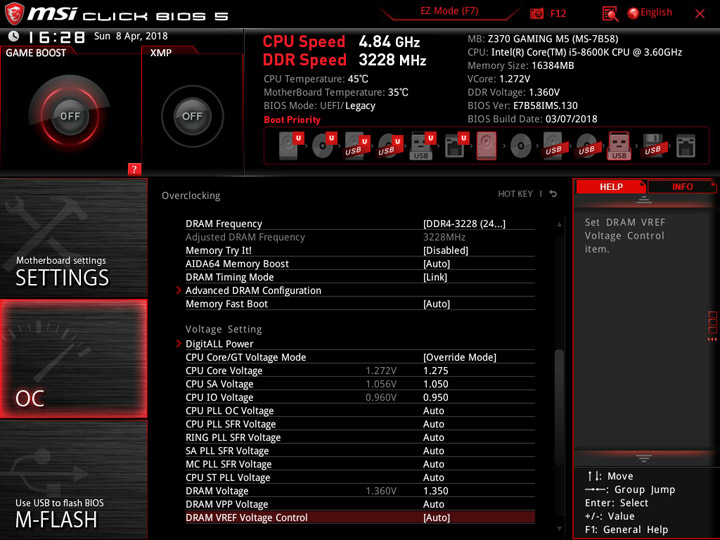Select last legacy network boot icon
The image size is (720, 540).
coord(686,146)
